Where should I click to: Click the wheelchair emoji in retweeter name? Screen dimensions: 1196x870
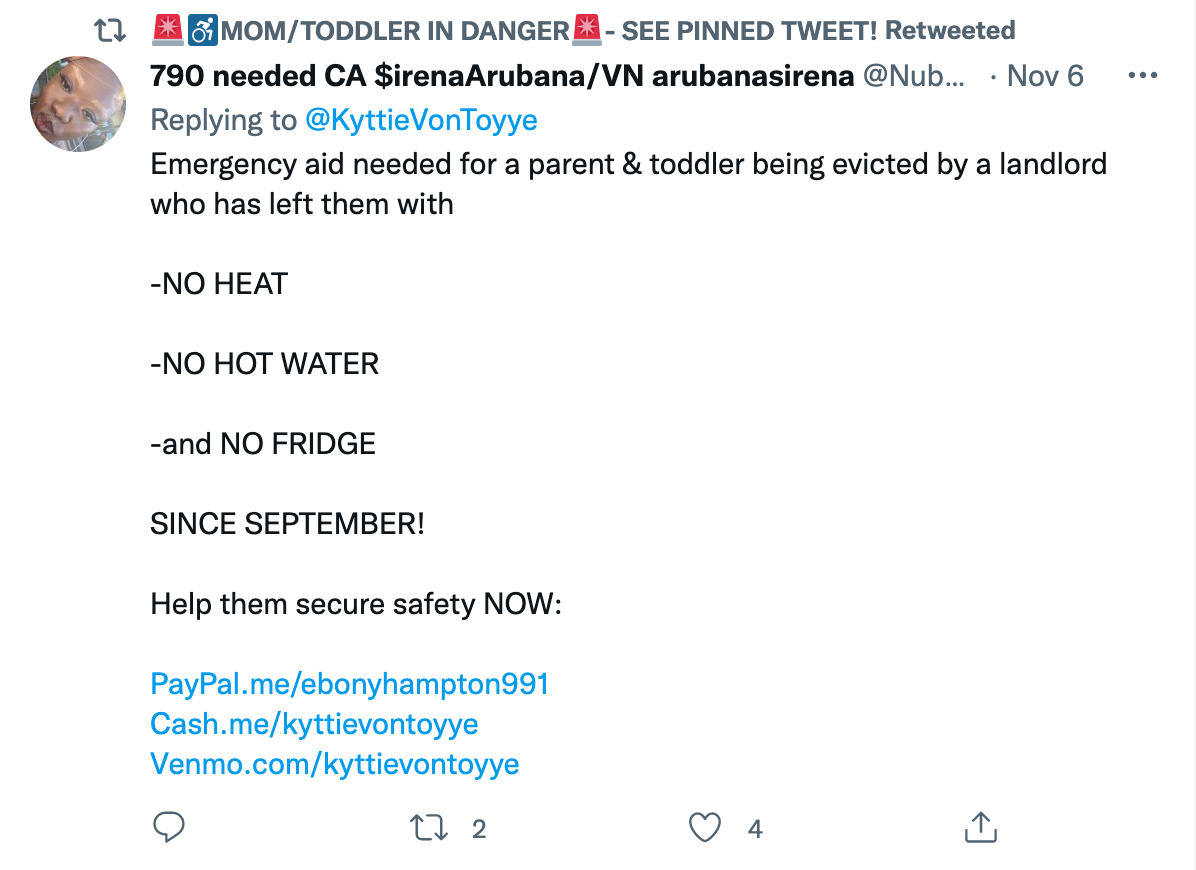tap(203, 30)
